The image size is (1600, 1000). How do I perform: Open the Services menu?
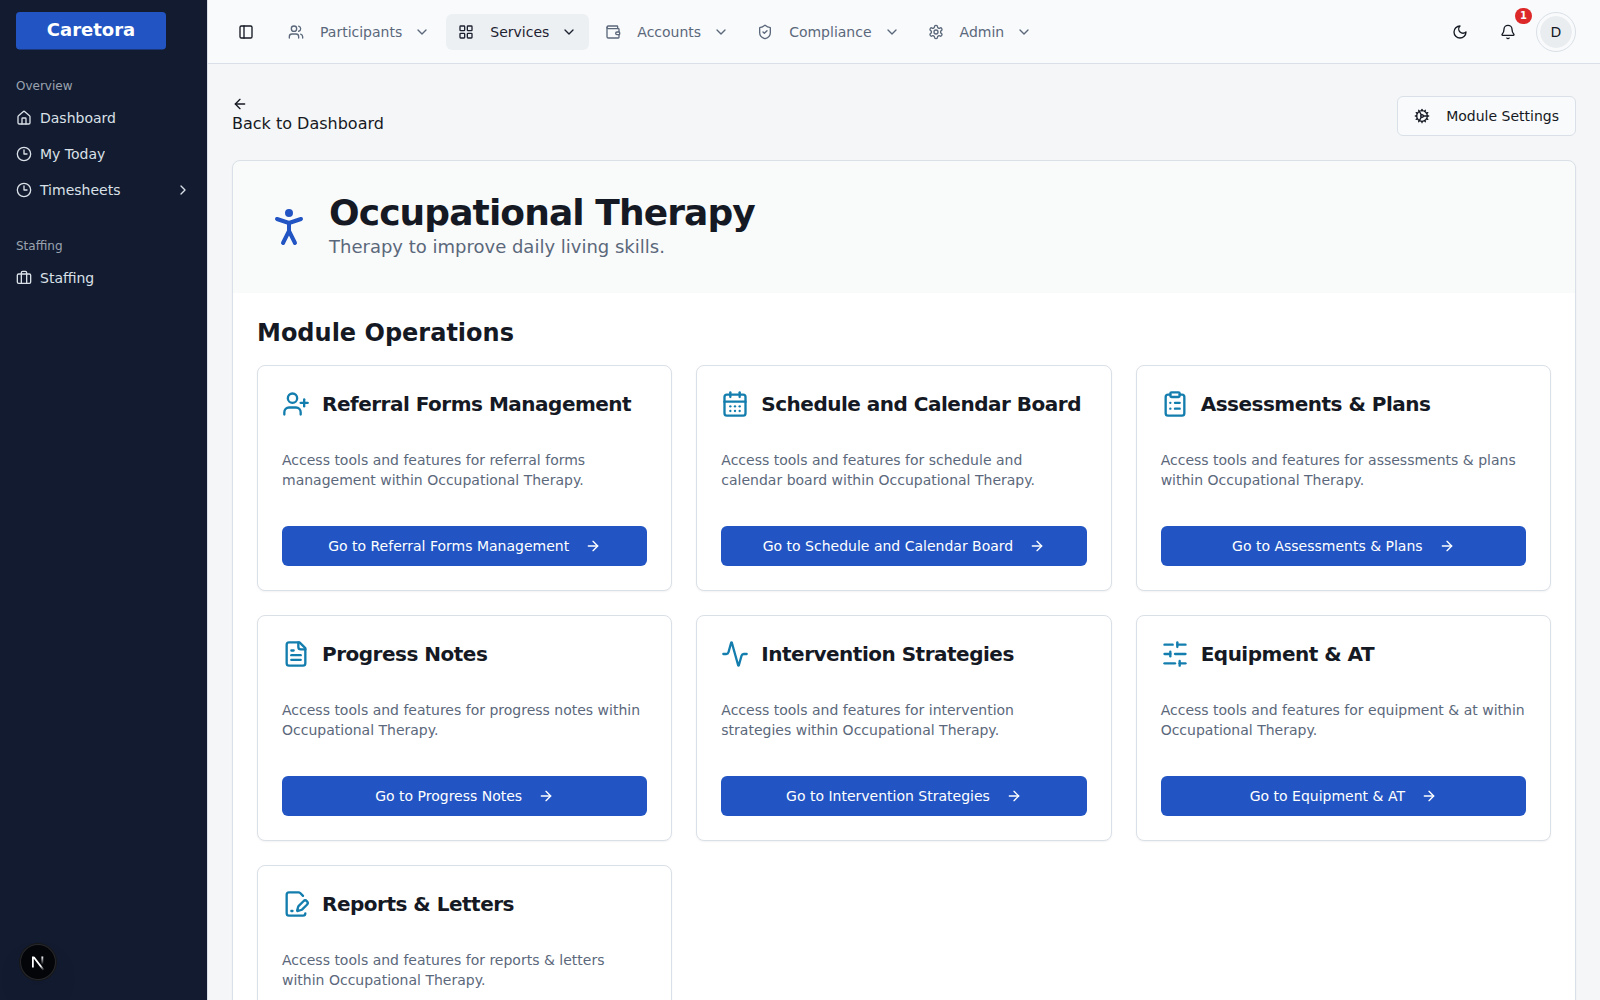[x=517, y=32]
